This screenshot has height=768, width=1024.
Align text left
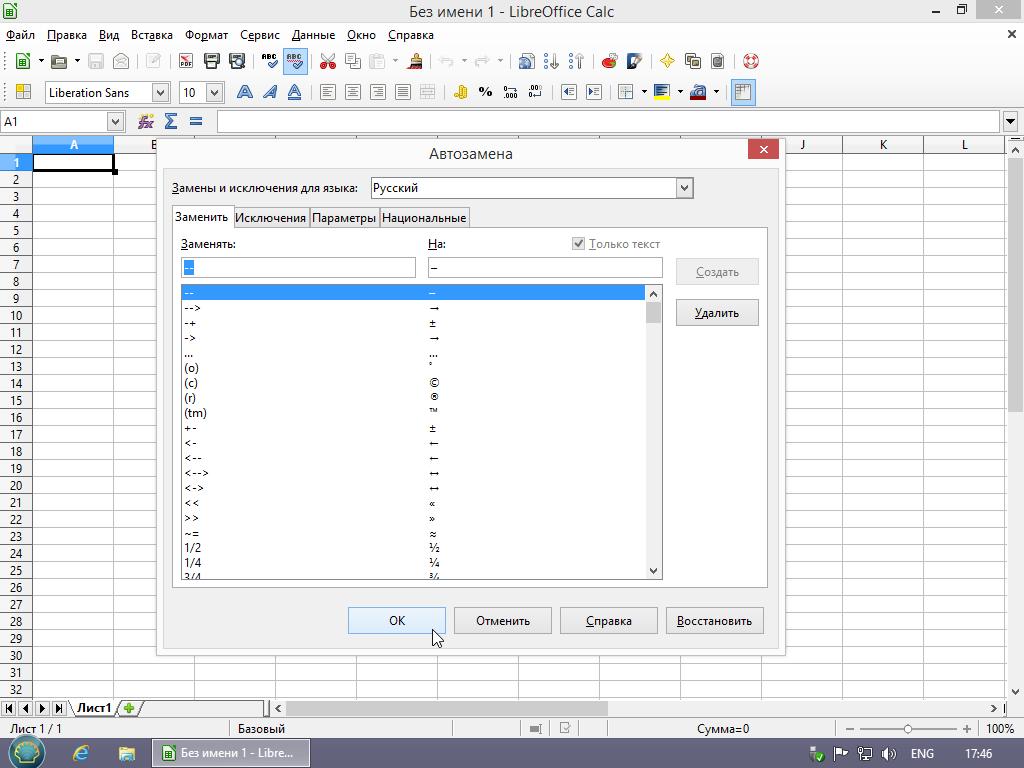[328, 92]
